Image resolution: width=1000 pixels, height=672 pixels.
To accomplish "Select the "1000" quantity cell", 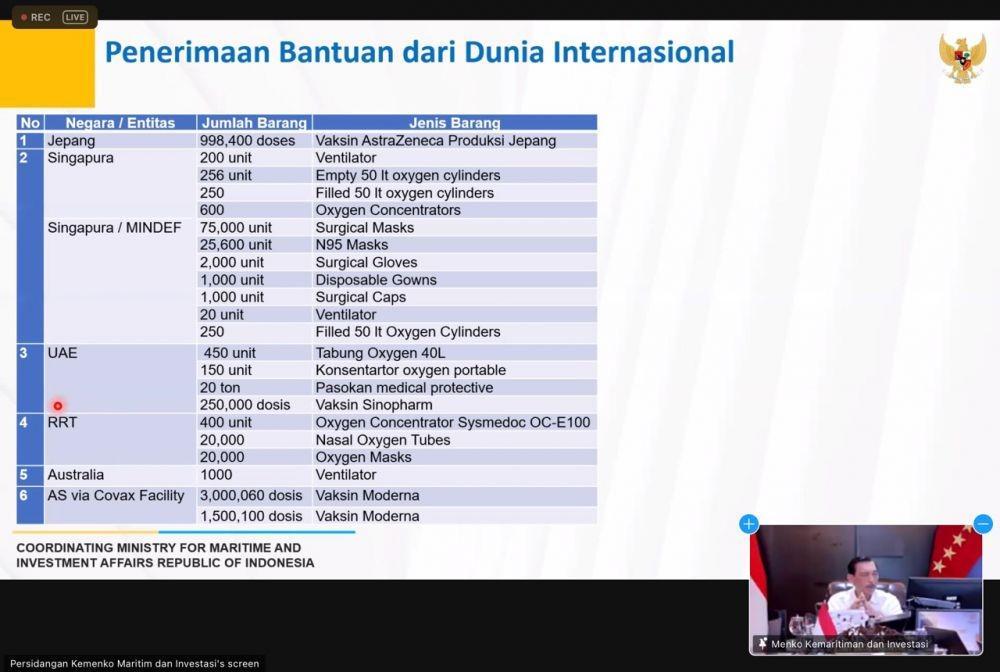I will pos(254,475).
